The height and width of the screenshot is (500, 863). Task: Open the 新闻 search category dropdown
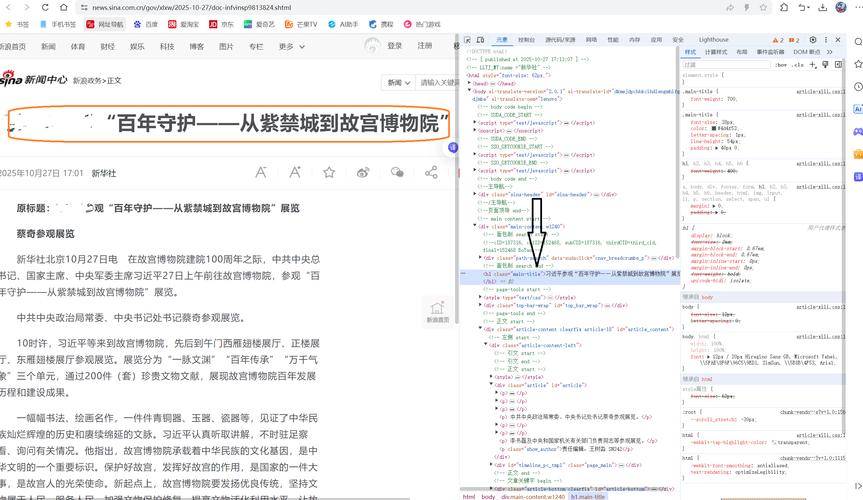tap(399, 83)
